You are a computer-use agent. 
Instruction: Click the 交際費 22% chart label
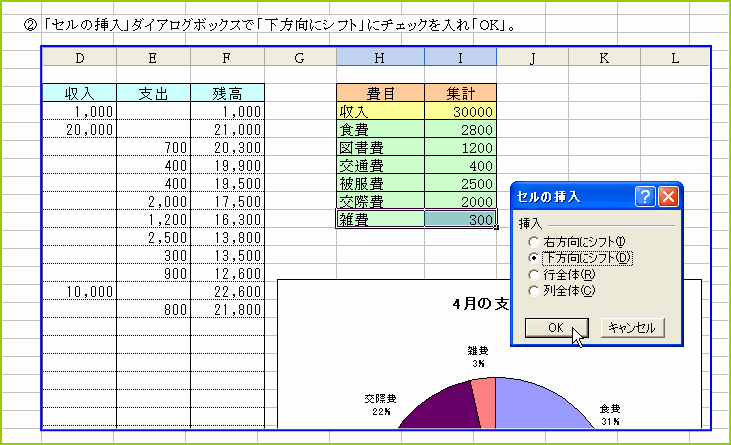pos(380,405)
